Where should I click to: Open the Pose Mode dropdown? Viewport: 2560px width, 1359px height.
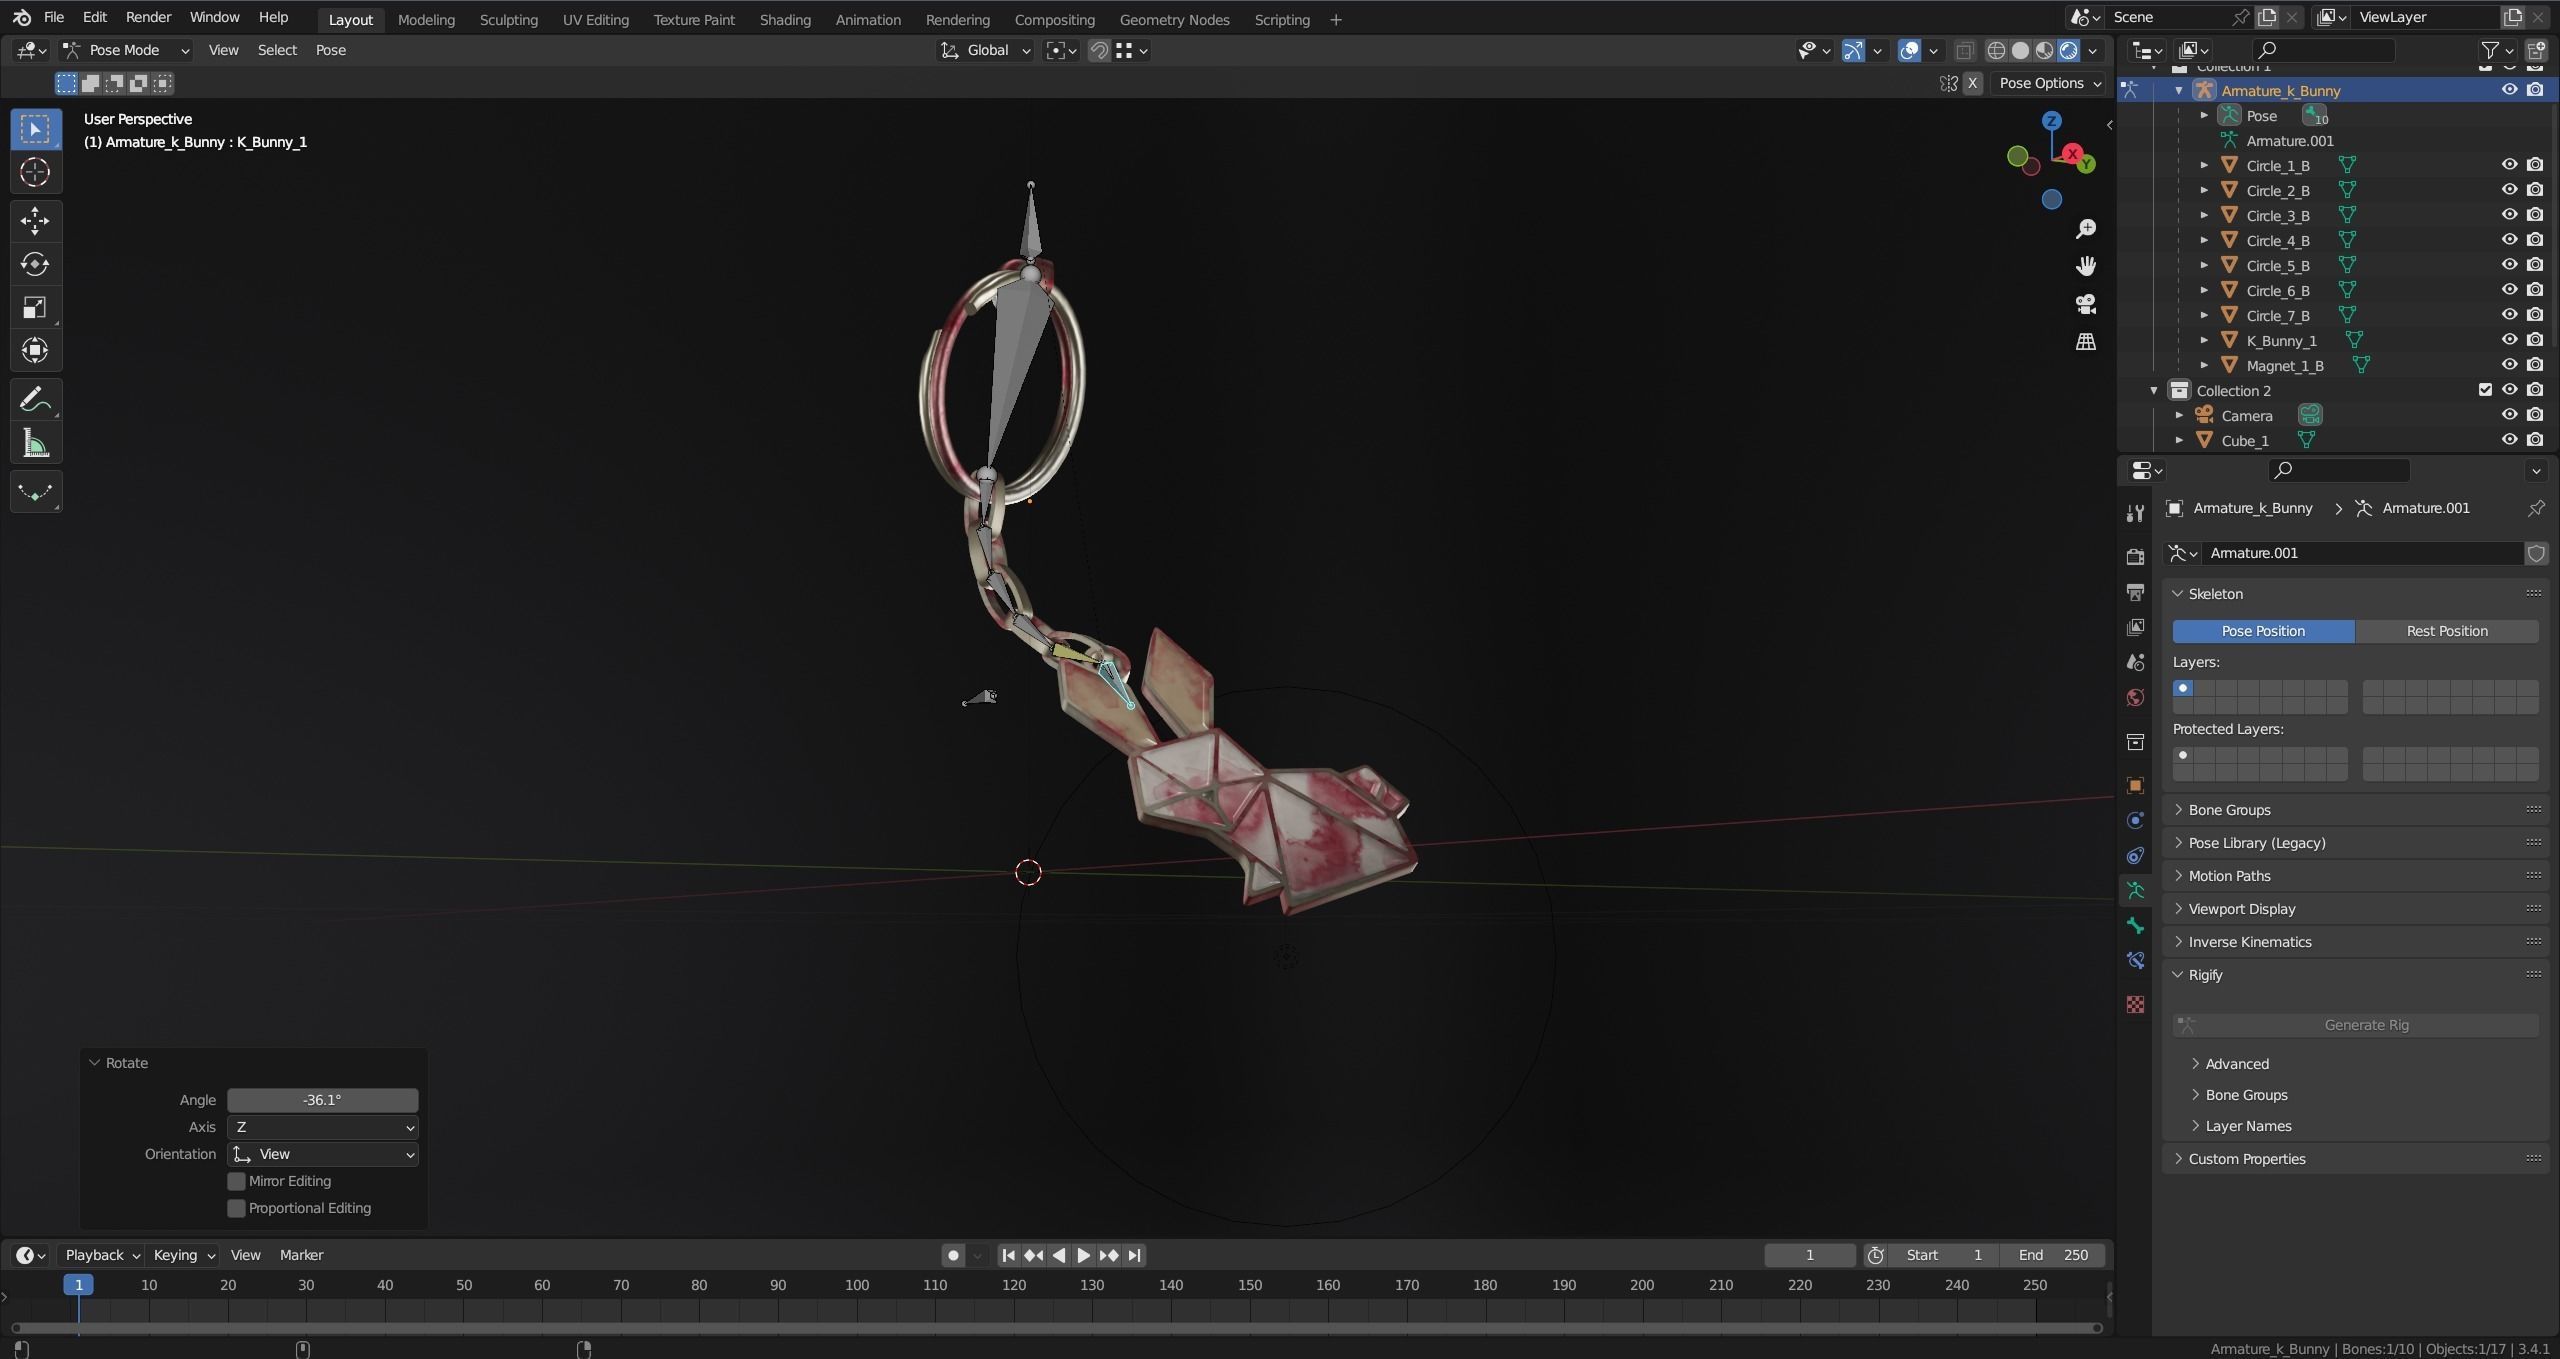click(126, 50)
